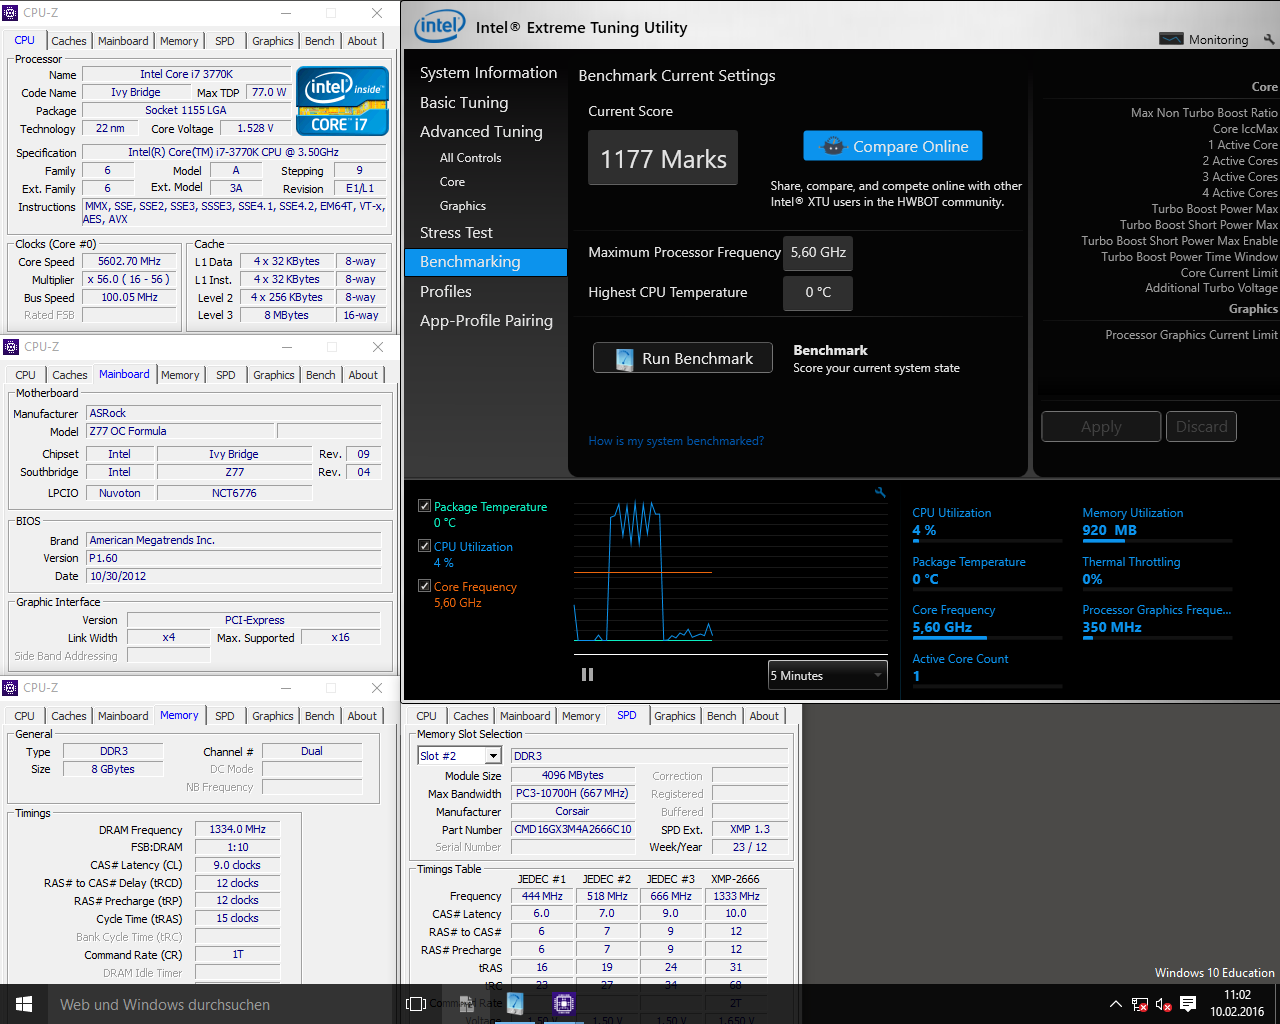Viewport: 1280px width, 1024px height.
Task: Click the Intel inside Core i7 badge
Action: pyautogui.click(x=342, y=101)
